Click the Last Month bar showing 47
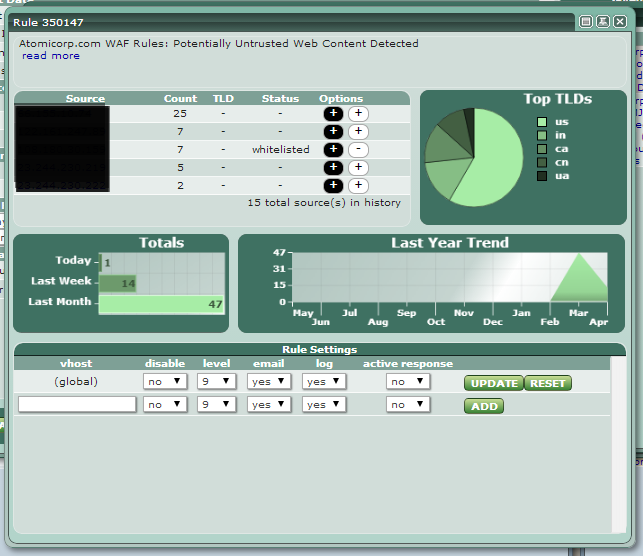Image resolution: width=643 pixels, height=556 pixels. [162, 304]
